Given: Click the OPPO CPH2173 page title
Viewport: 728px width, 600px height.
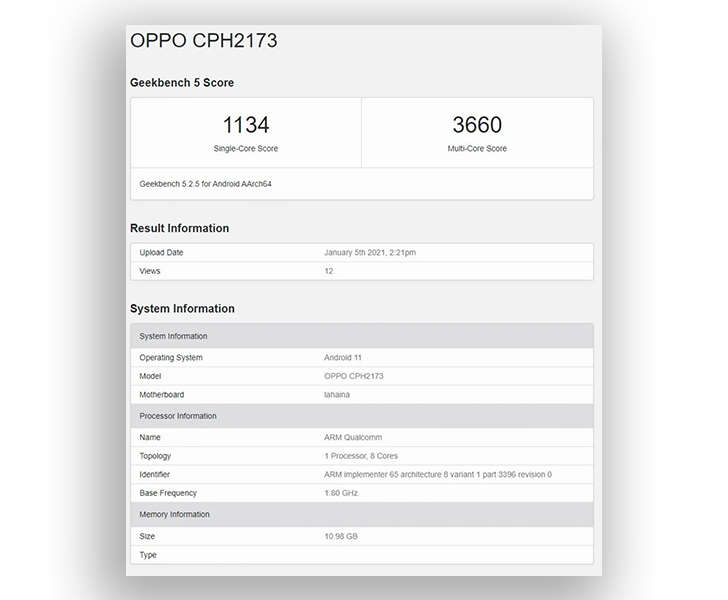Looking at the screenshot, I should pos(203,40).
